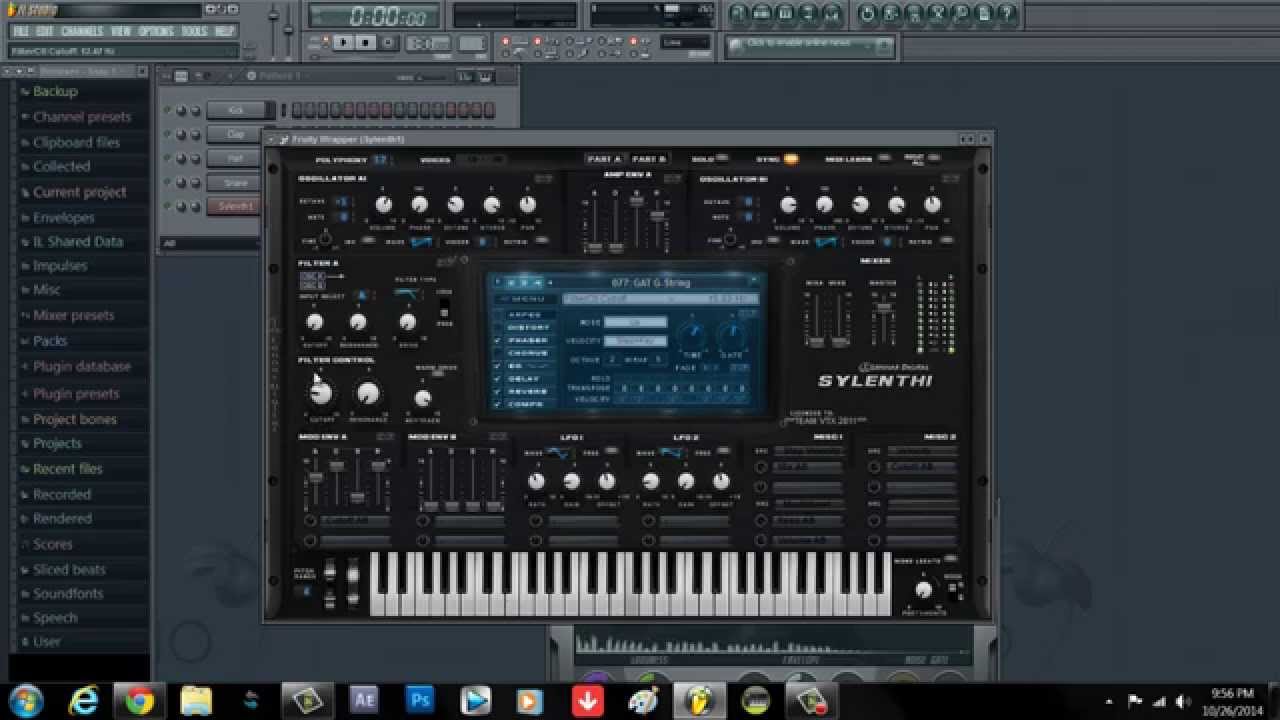
Task: Click the Filter Control RESONANCE knob
Action: click(368, 394)
